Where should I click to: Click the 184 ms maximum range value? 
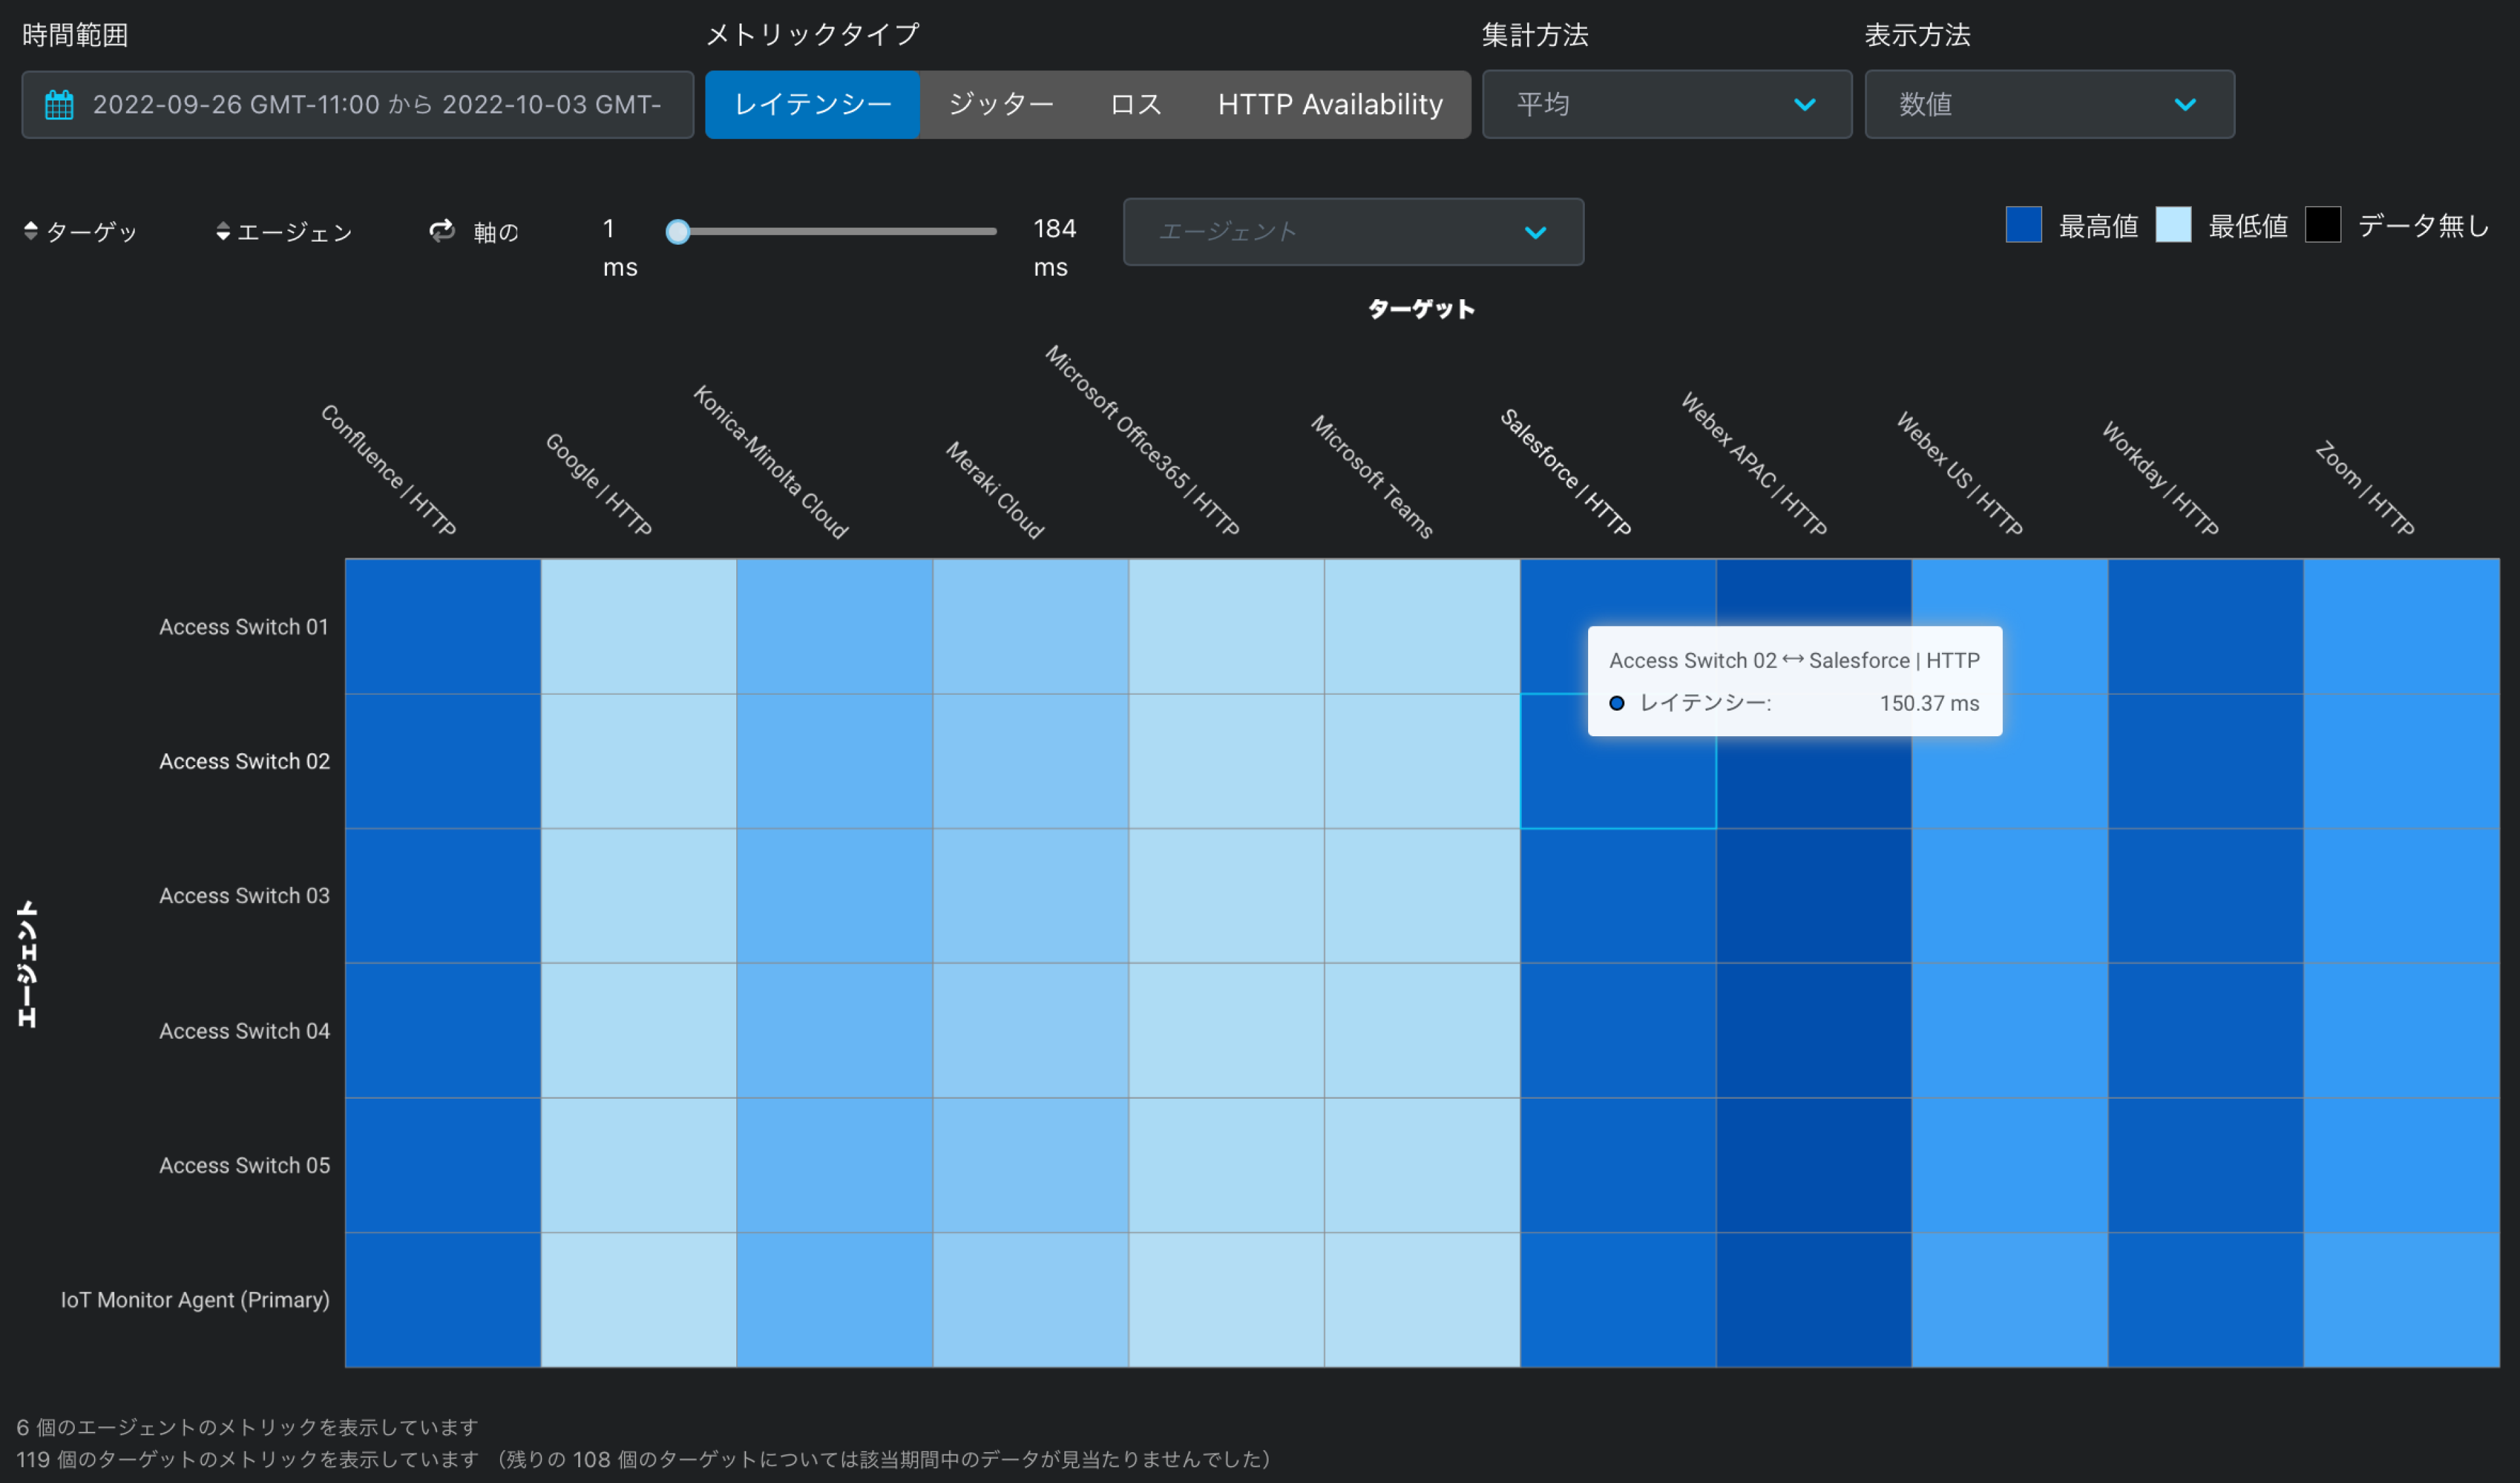(x=1054, y=248)
